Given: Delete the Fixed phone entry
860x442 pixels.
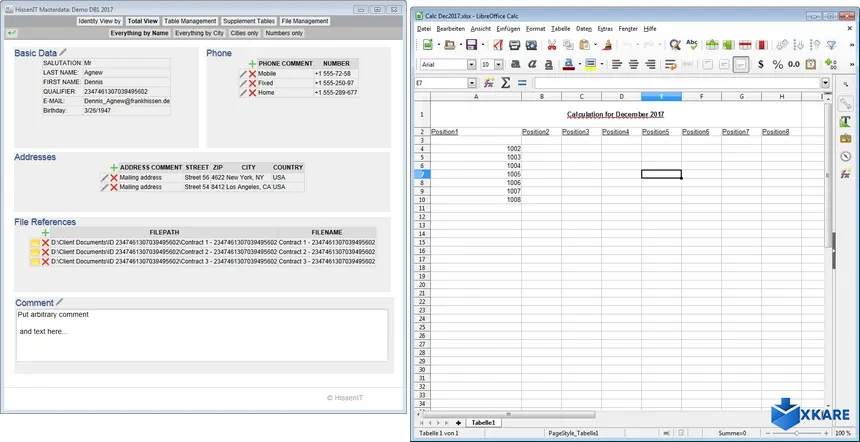Looking at the screenshot, I should tap(252, 83).
